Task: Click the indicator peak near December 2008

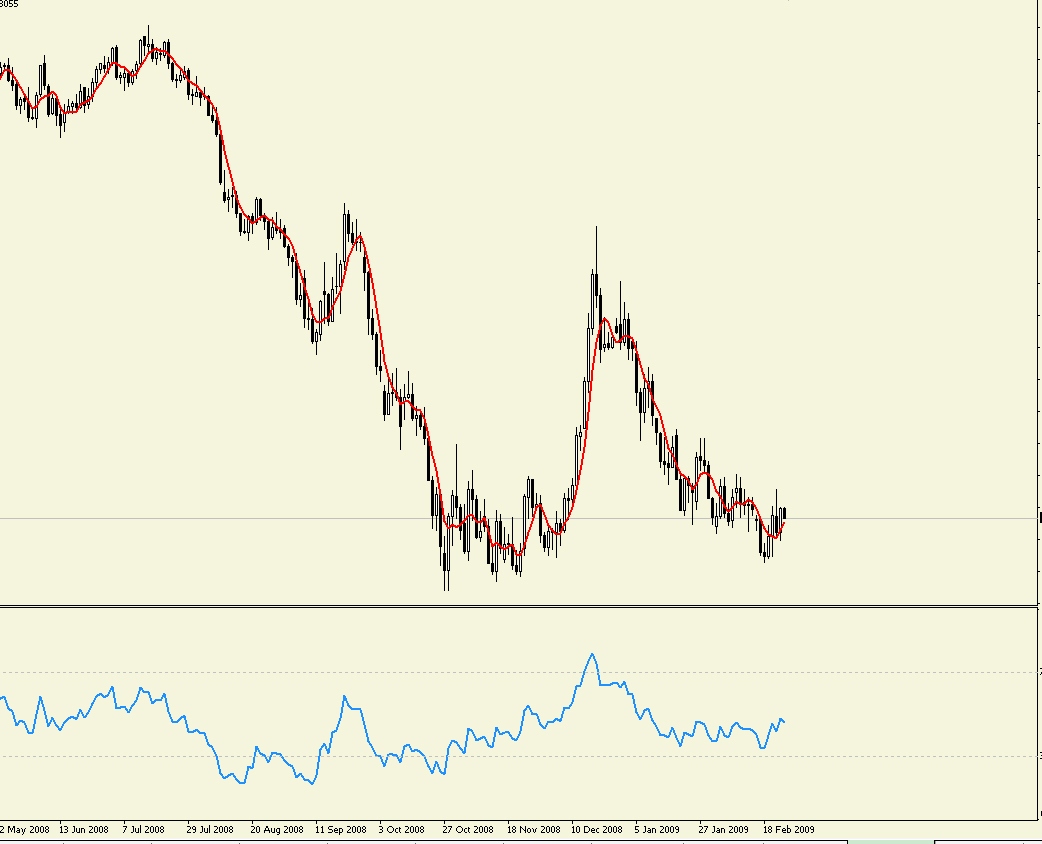Action: (x=592, y=655)
